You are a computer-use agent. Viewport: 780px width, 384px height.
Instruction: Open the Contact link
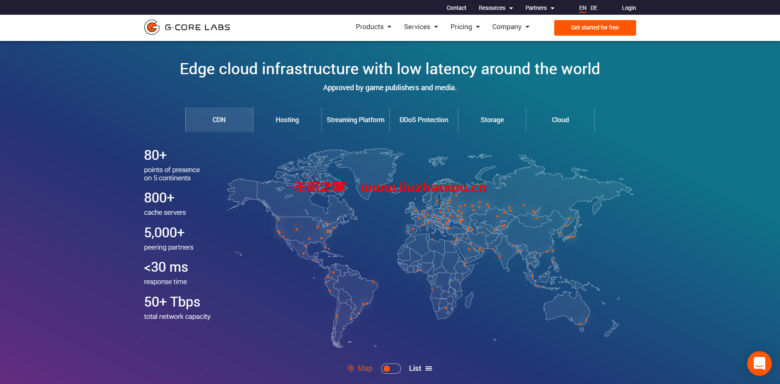[x=456, y=8]
